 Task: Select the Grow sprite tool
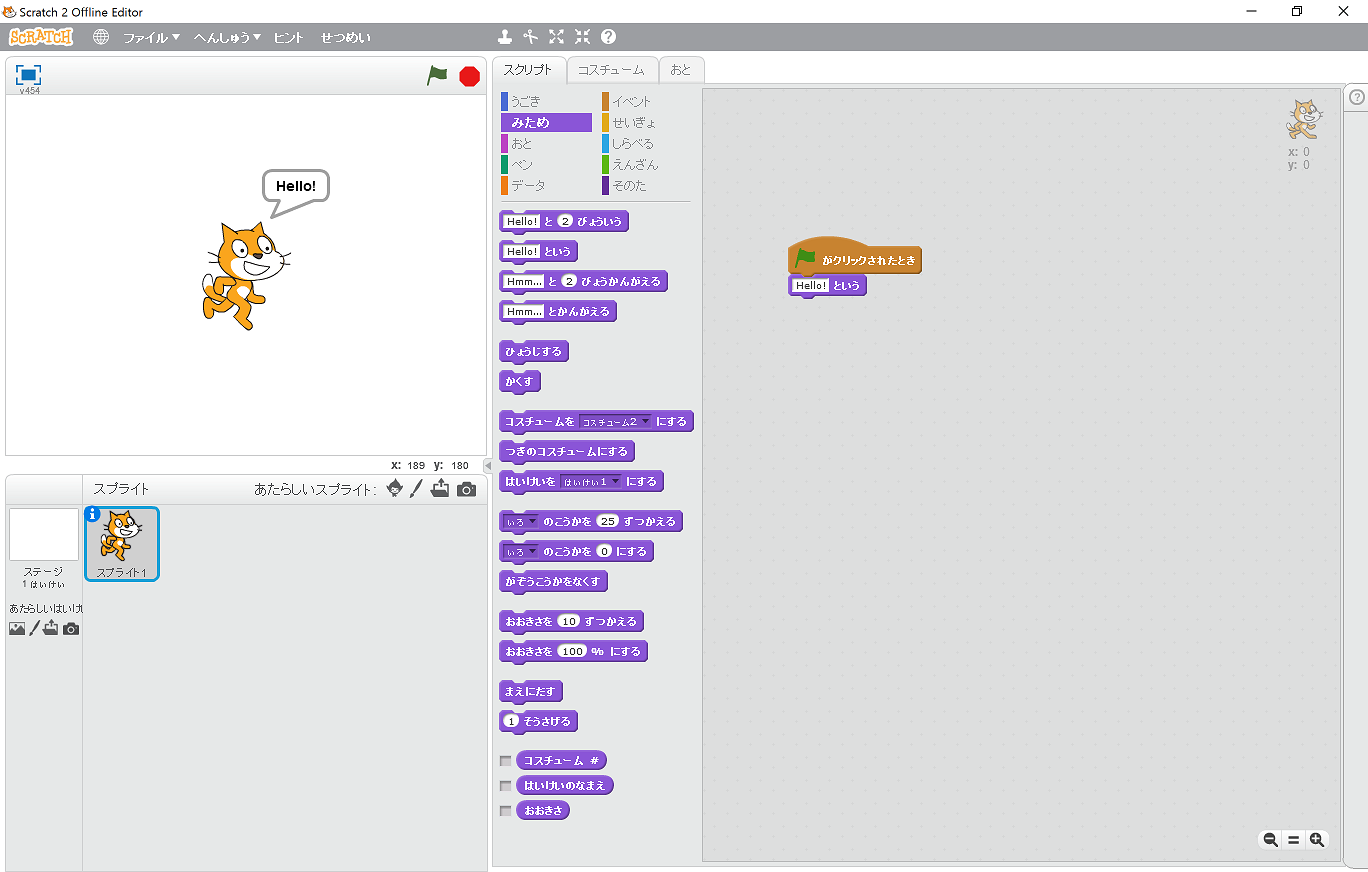(557, 37)
